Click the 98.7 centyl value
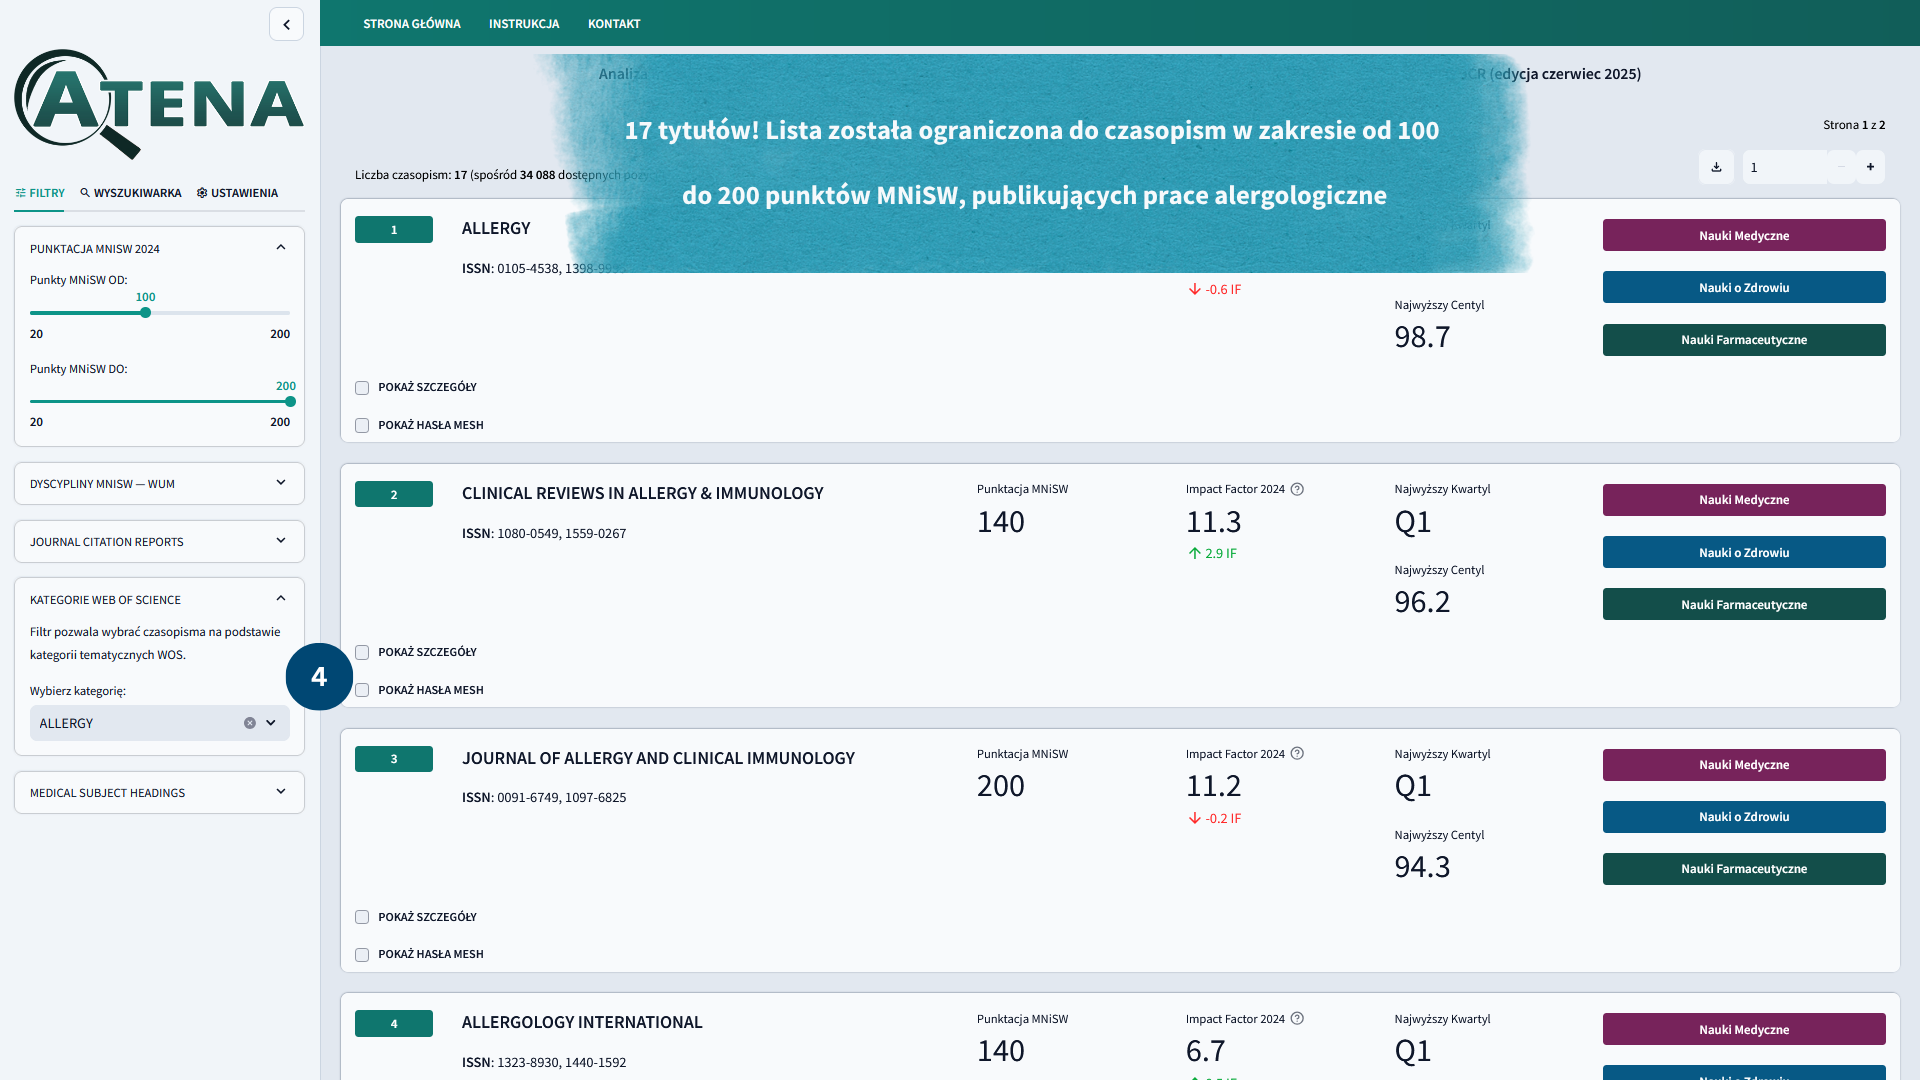Viewport: 1920px width, 1080px height. point(1422,337)
